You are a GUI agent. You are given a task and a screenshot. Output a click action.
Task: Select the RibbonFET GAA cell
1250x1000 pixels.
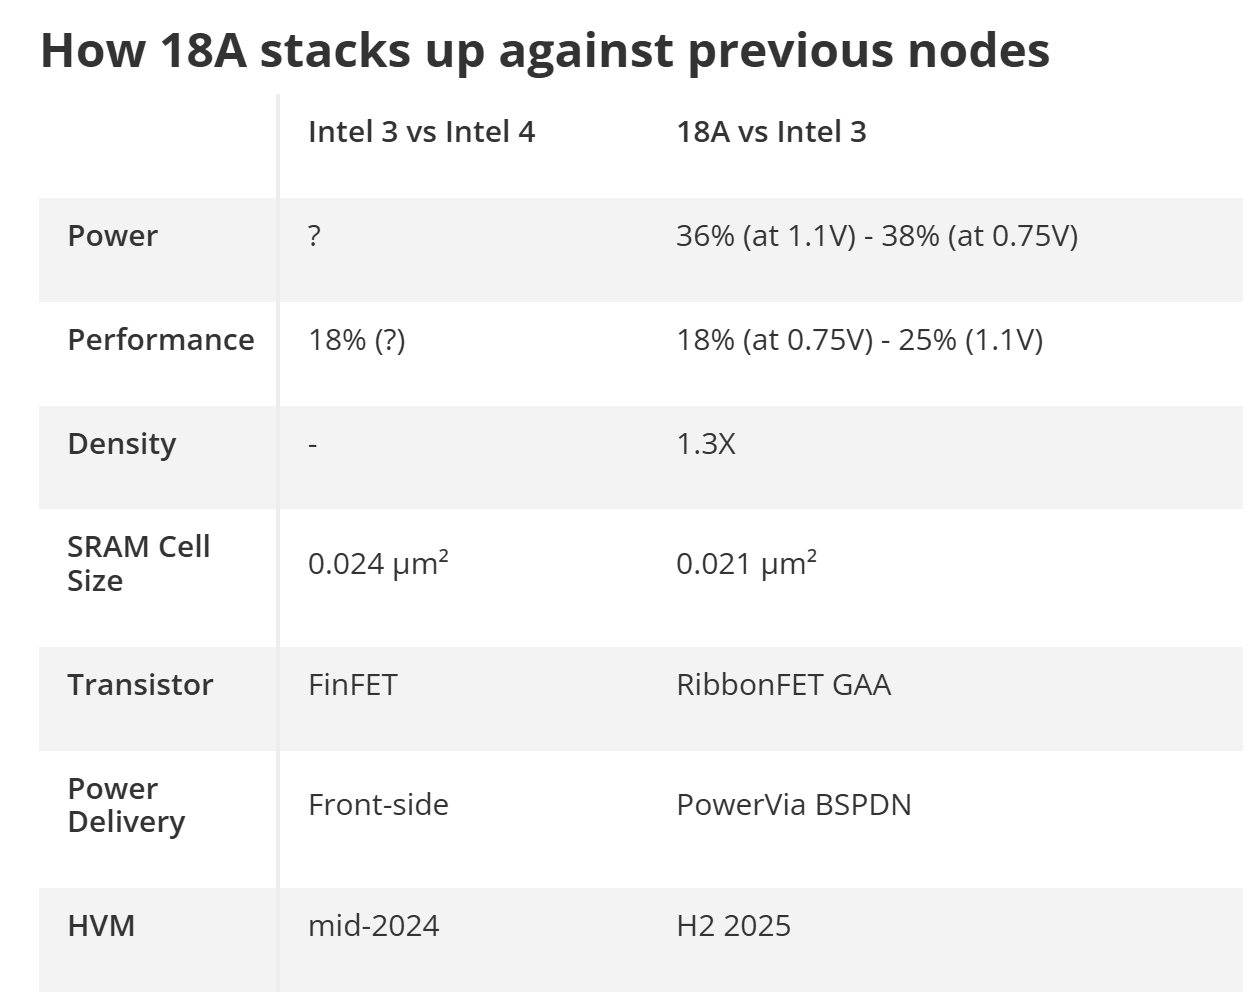point(784,685)
